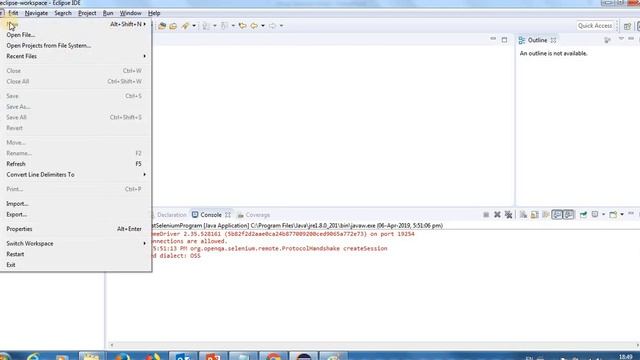
Task: Close the Outline view tab
Action: pos(553,40)
